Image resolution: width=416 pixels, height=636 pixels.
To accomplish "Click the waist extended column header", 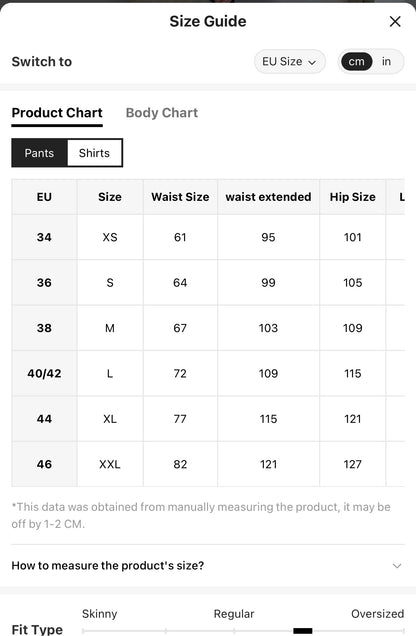I will pos(268,197).
